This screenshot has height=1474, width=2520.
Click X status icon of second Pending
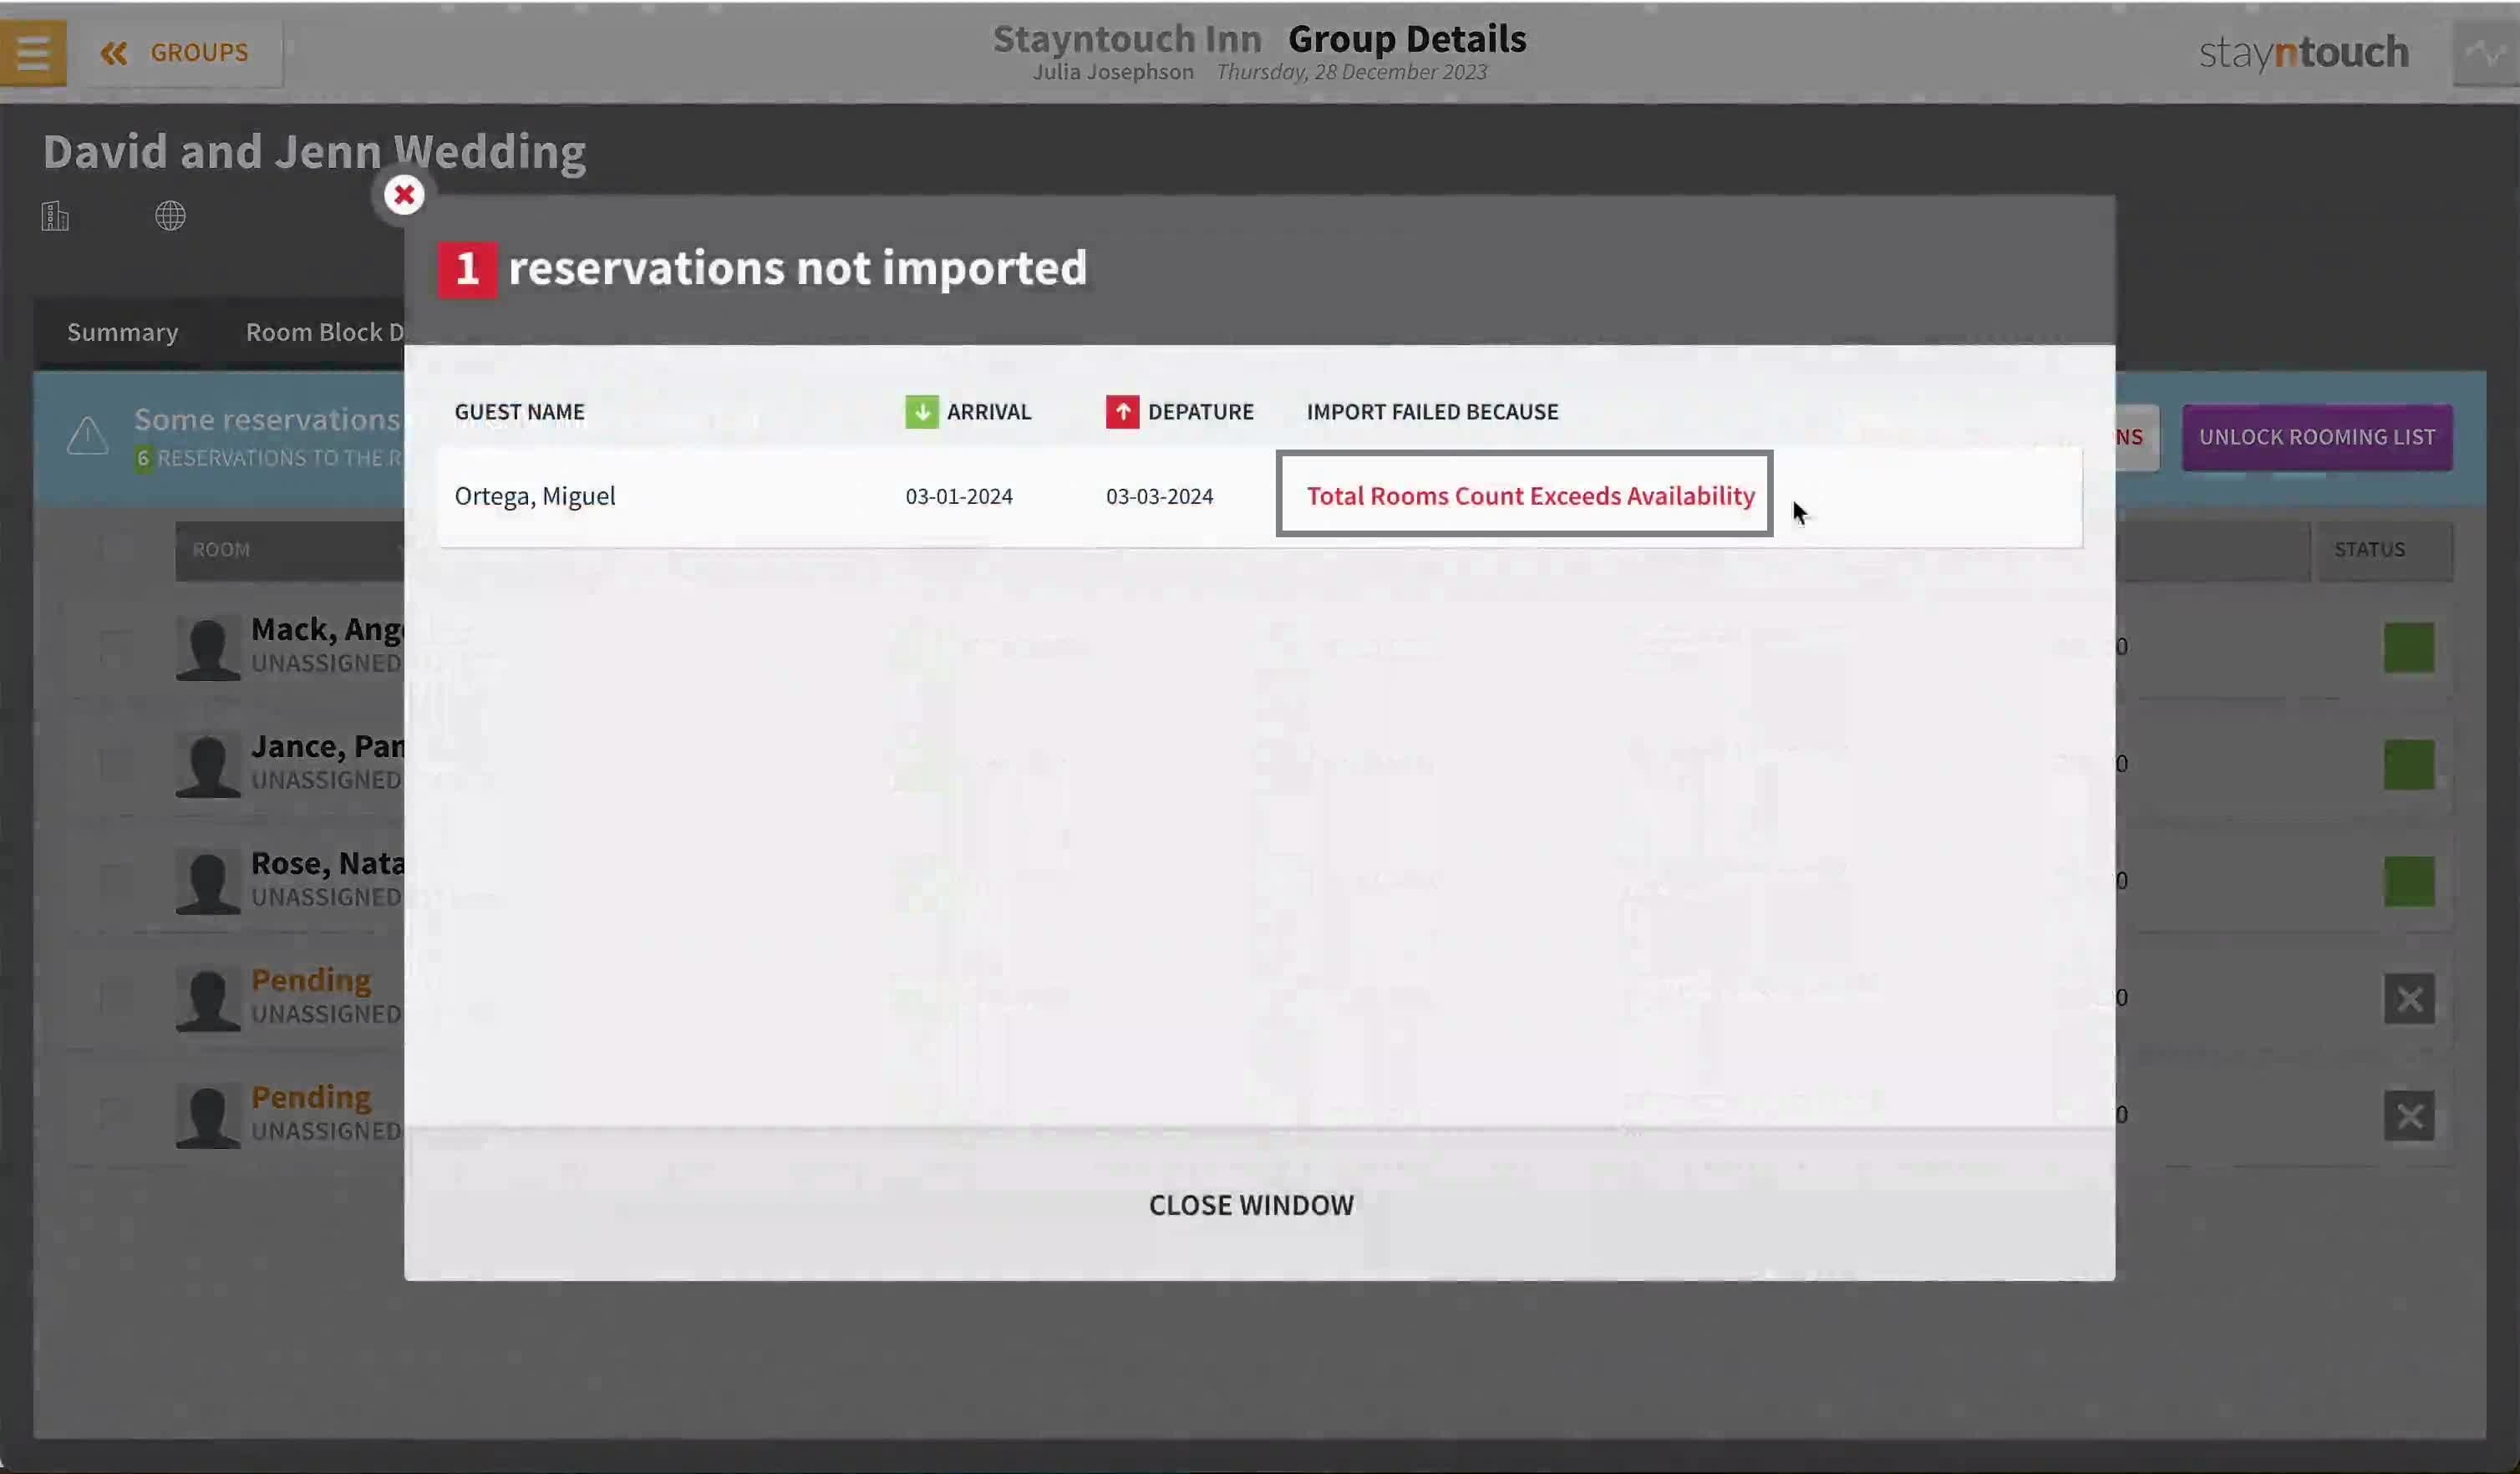pyautogui.click(x=2409, y=1116)
